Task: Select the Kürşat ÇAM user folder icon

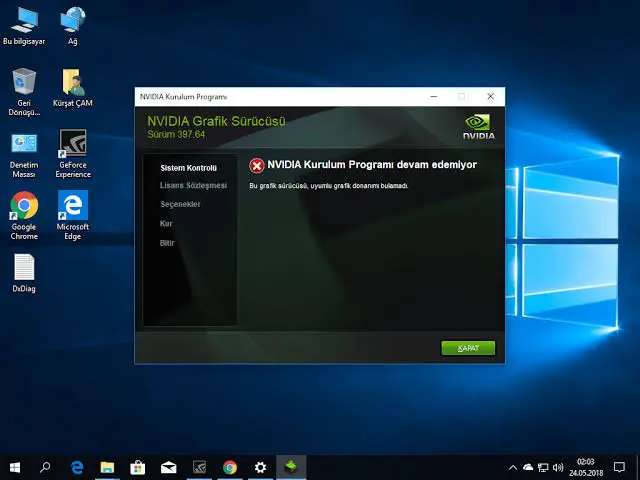Action: coord(73,88)
